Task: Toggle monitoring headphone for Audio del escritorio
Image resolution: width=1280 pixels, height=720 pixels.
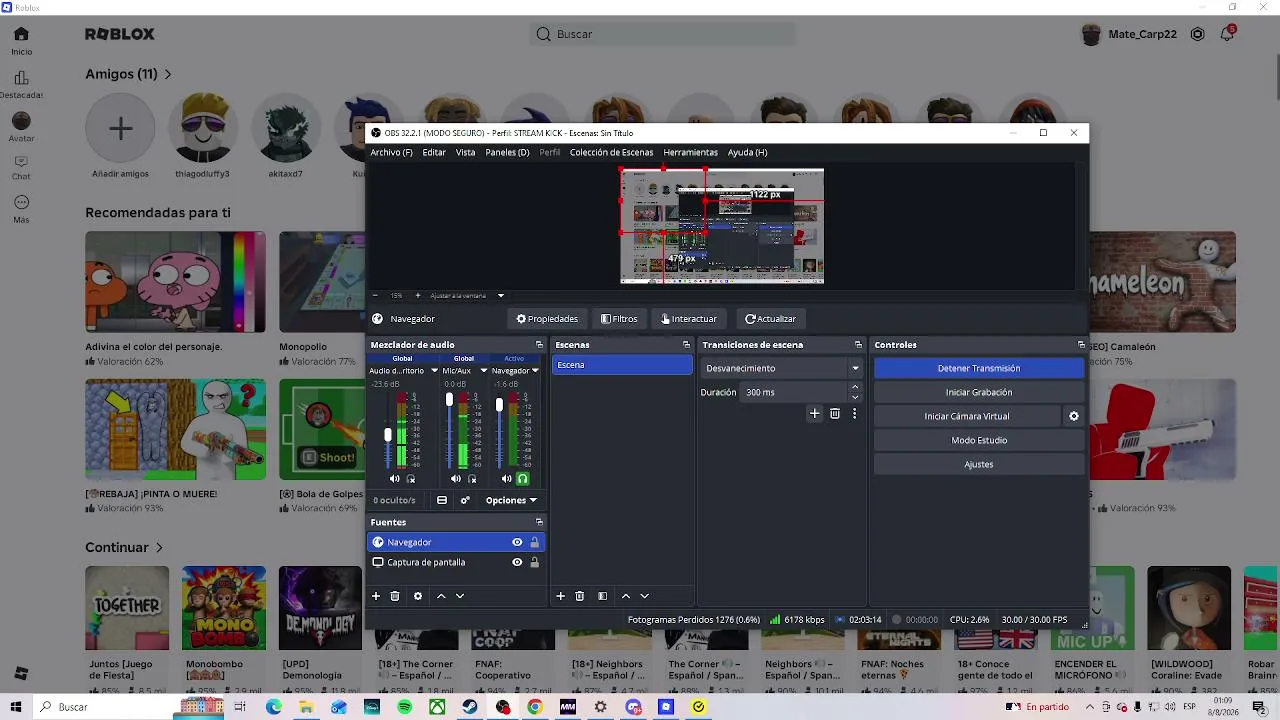Action: [410, 479]
